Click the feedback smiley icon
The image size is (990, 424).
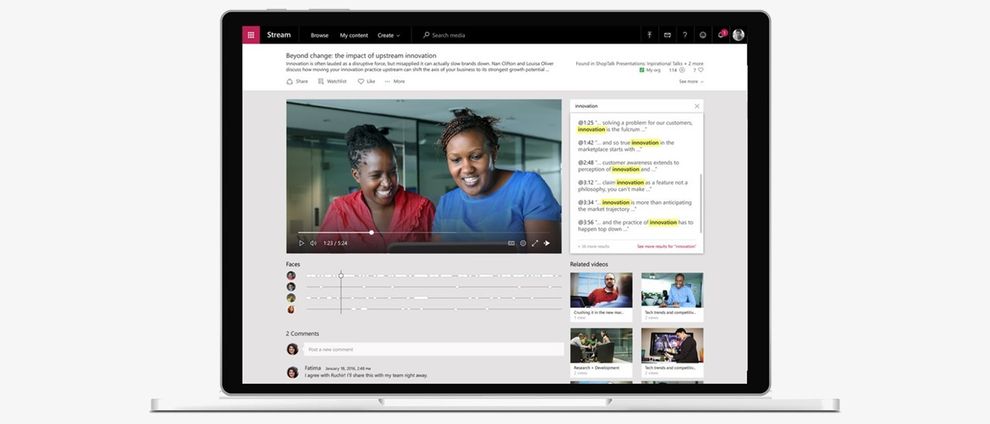pos(703,35)
